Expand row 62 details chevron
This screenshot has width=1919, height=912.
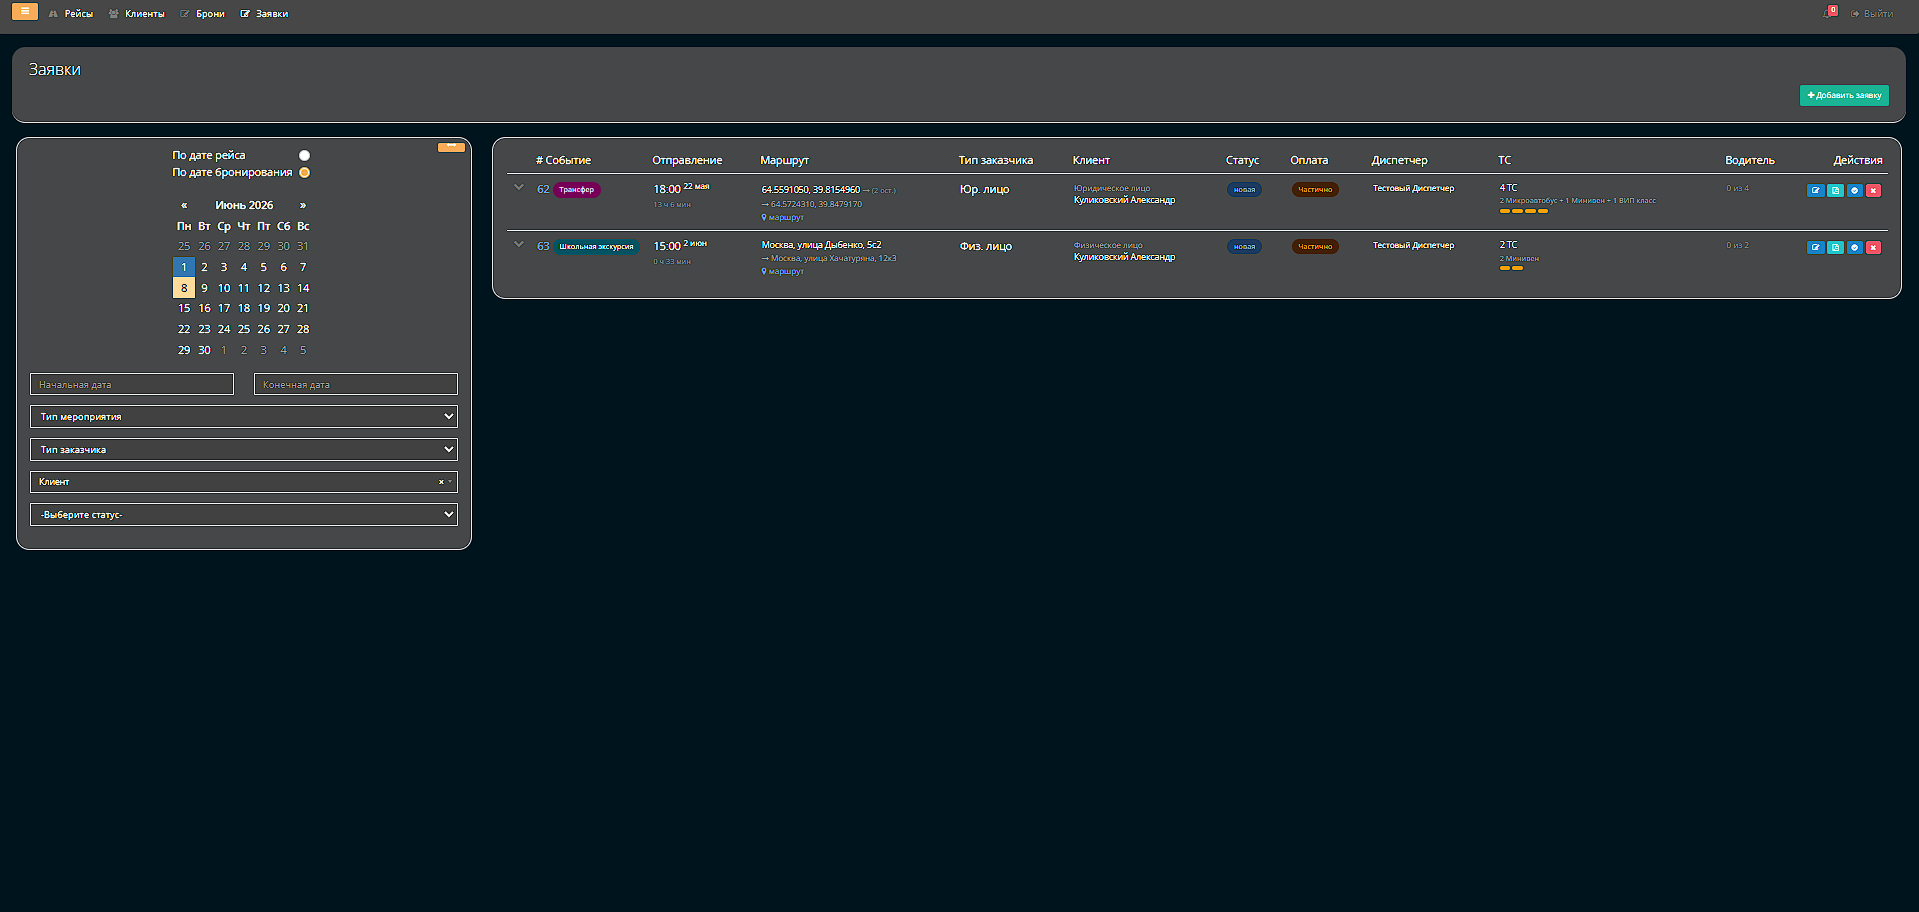coord(518,187)
